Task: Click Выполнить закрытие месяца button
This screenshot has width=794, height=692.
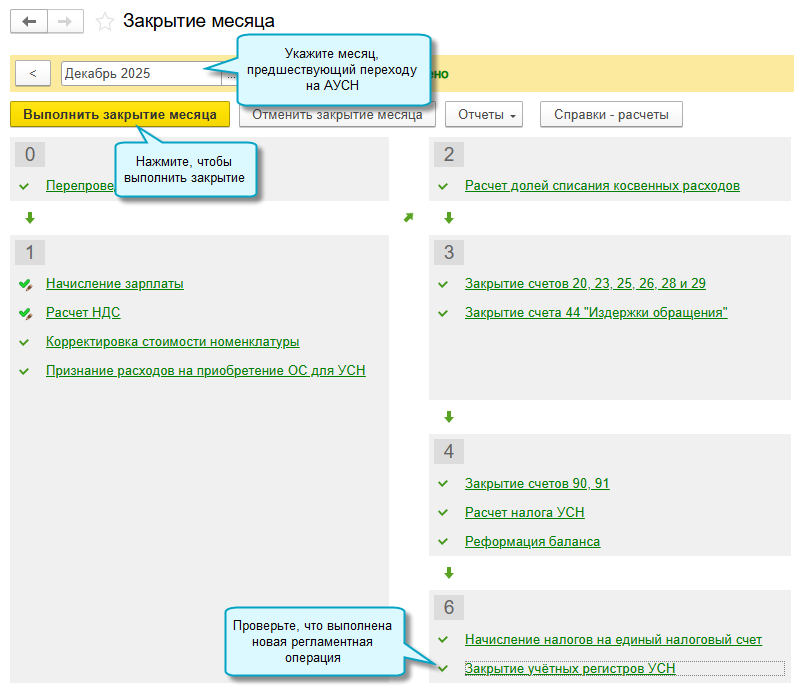Action: tap(120, 114)
